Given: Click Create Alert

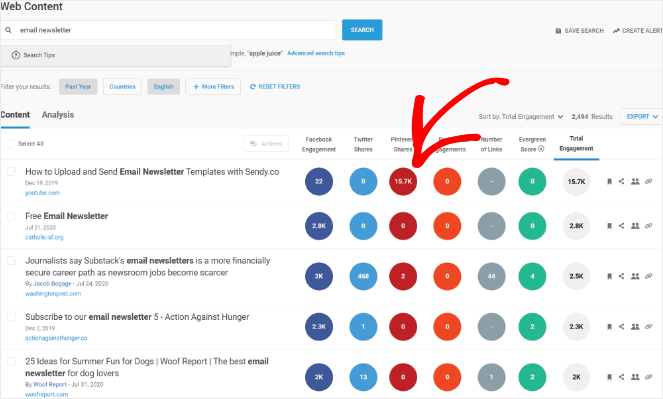Looking at the screenshot, I should coord(638,31).
